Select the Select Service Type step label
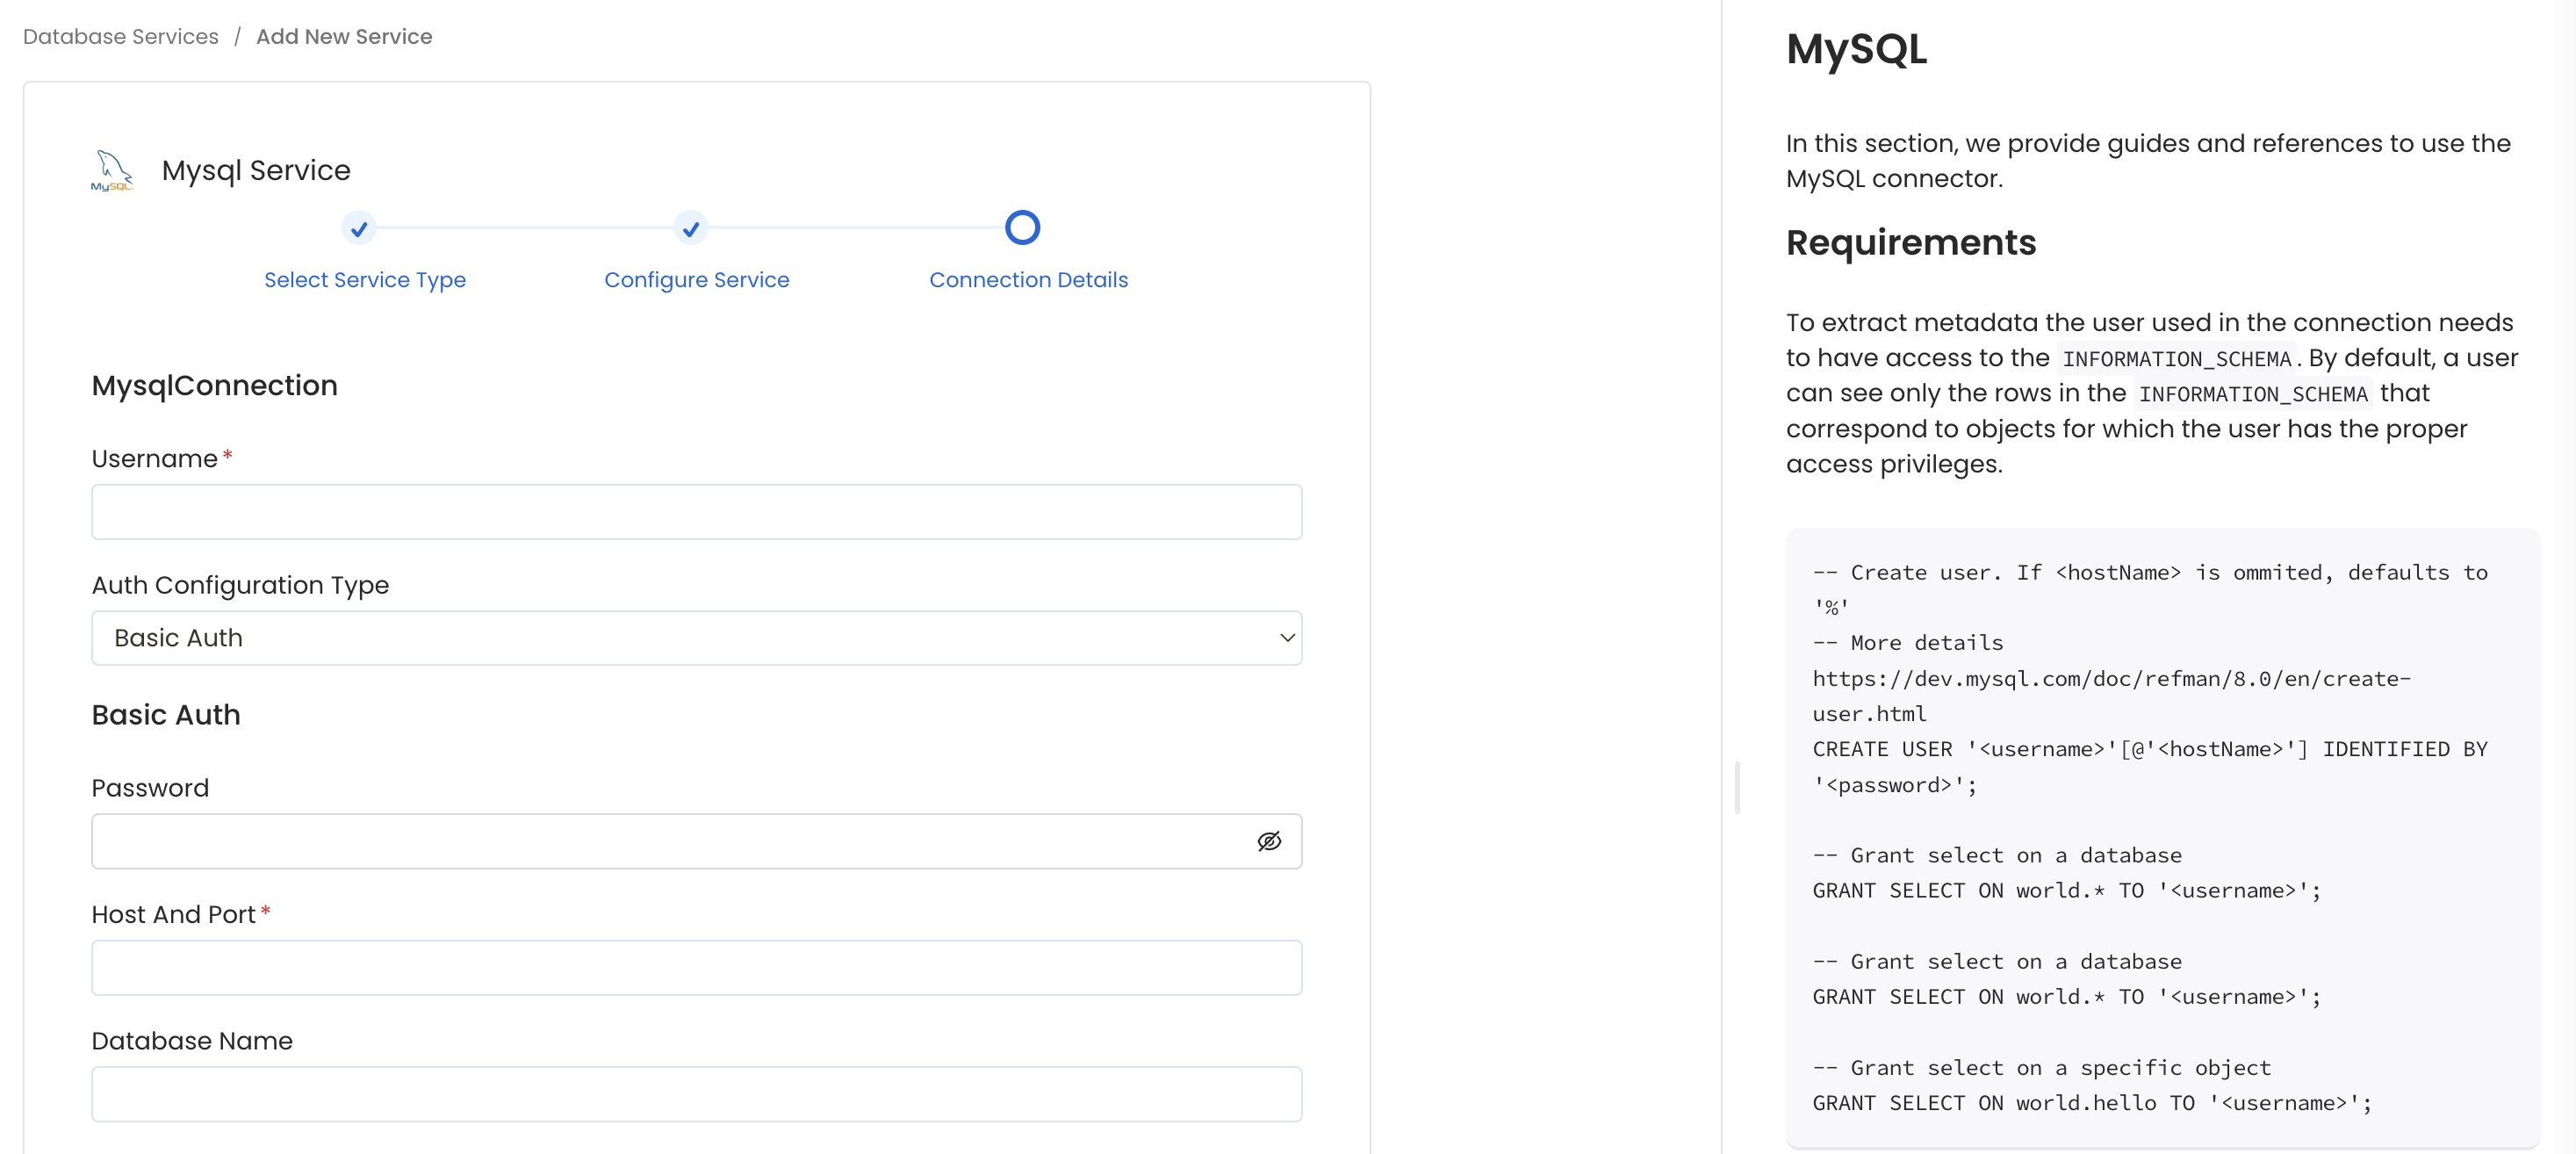 click(364, 280)
